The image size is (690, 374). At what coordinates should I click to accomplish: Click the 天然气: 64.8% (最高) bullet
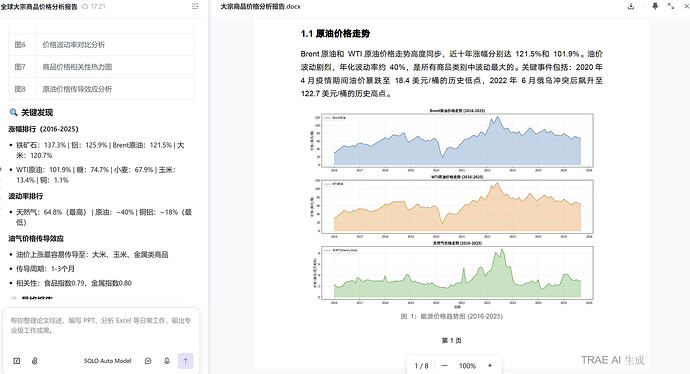104,217
